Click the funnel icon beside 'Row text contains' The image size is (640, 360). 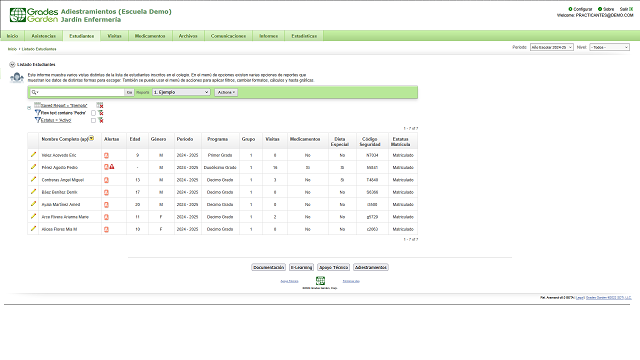[38, 113]
